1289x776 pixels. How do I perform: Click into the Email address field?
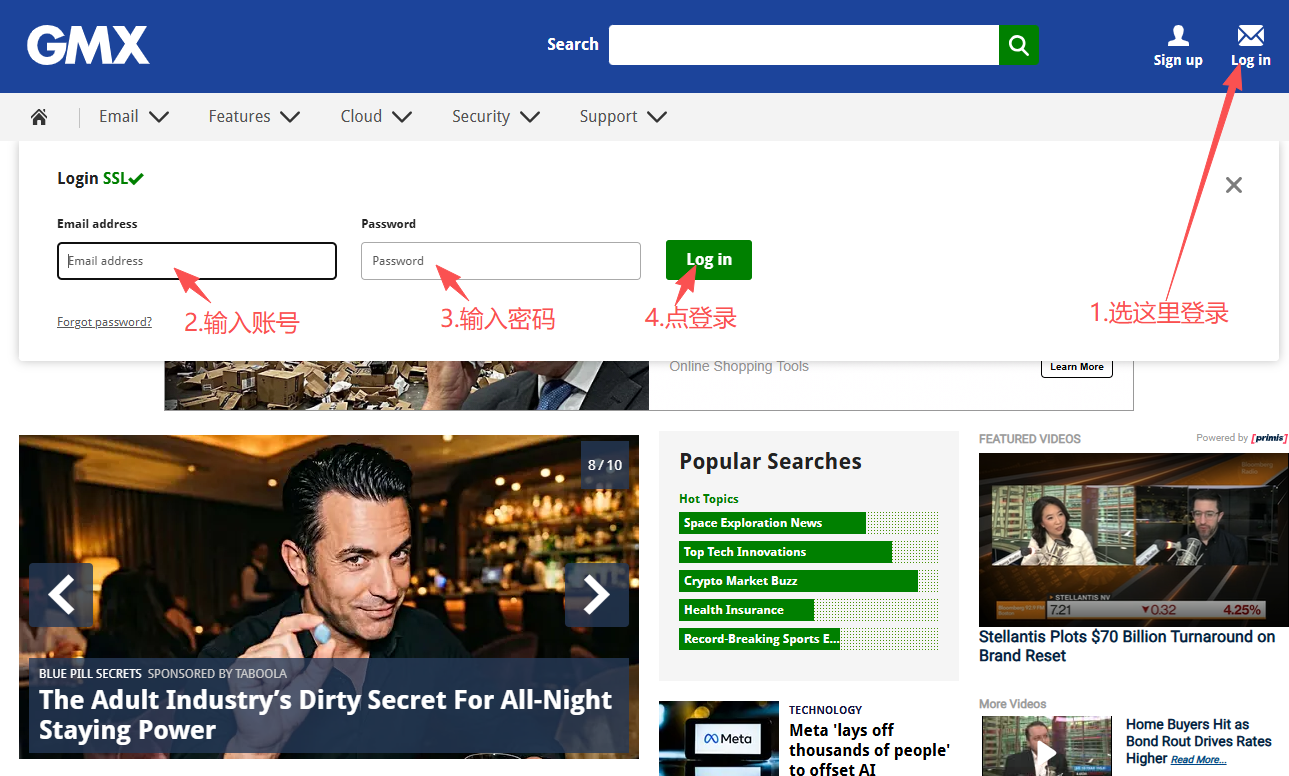coord(197,261)
